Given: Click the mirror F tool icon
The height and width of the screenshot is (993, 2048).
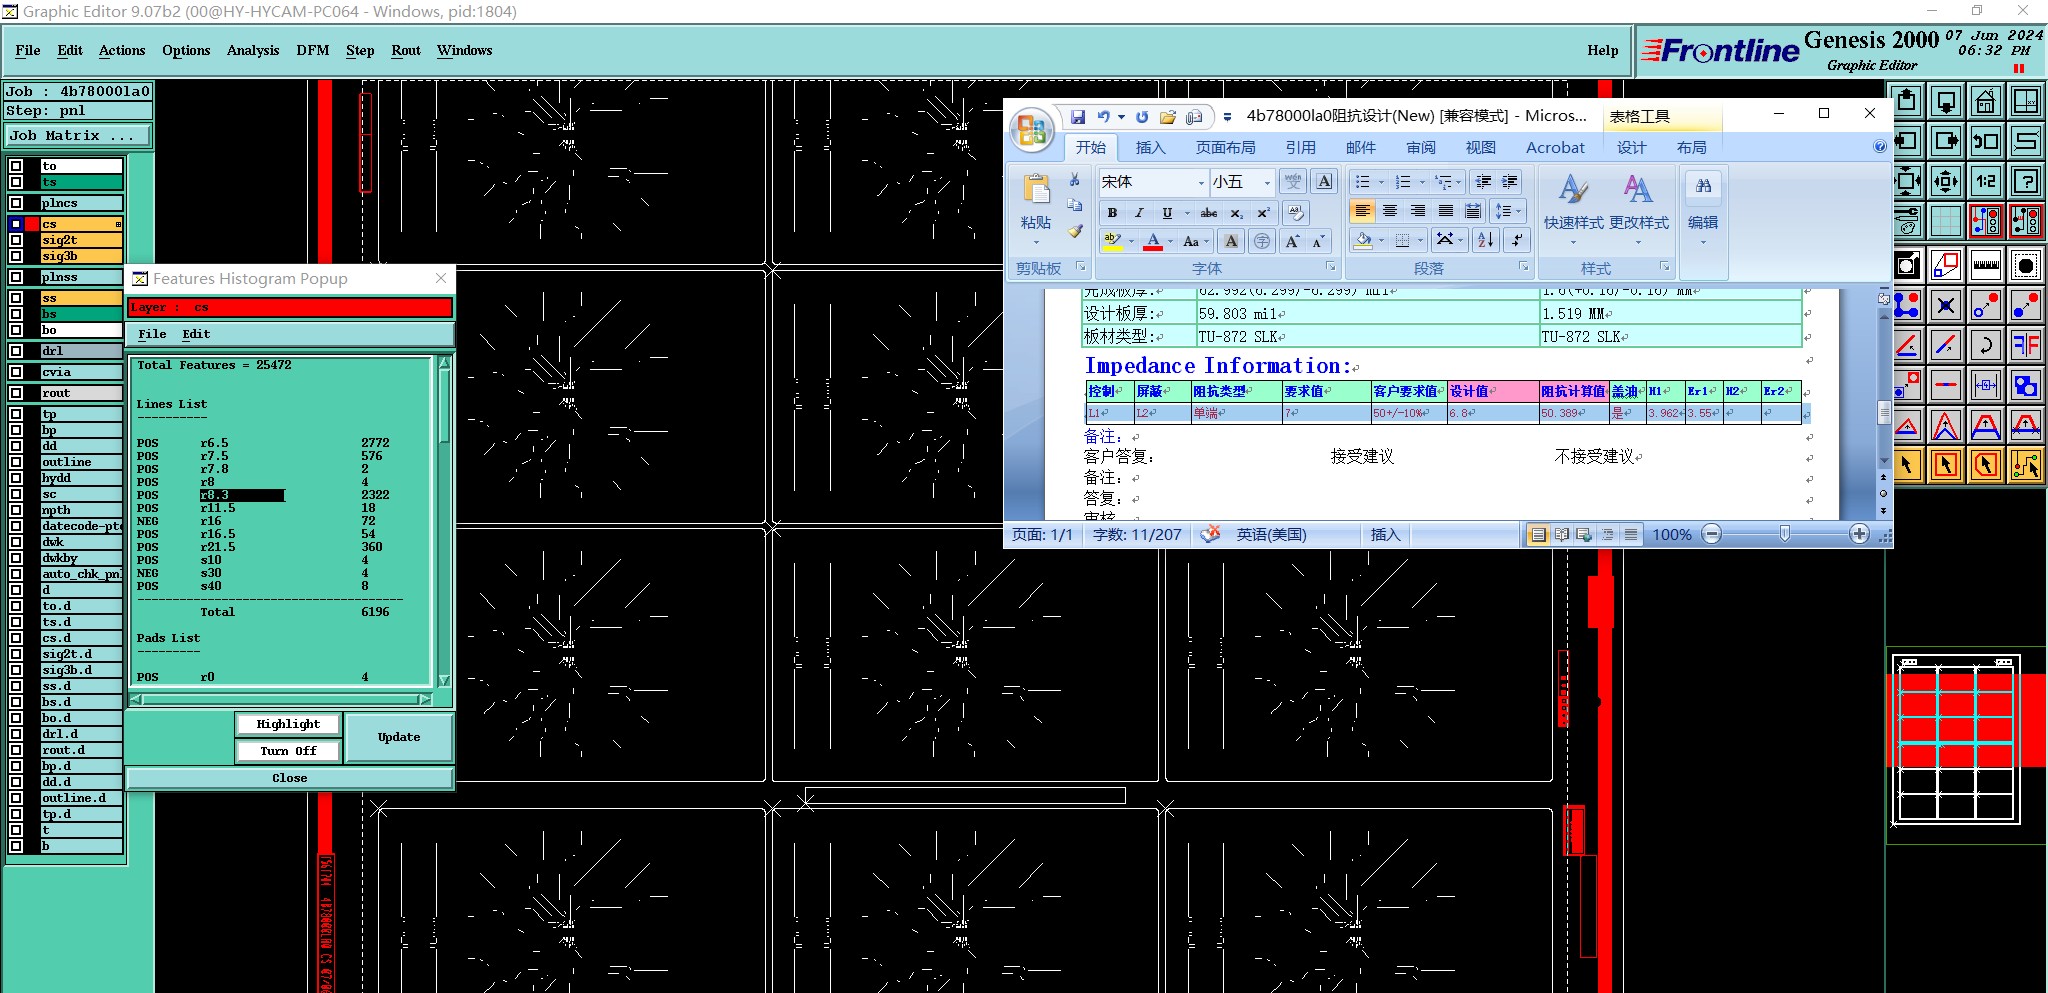Looking at the screenshot, I should pyautogui.click(x=2026, y=345).
